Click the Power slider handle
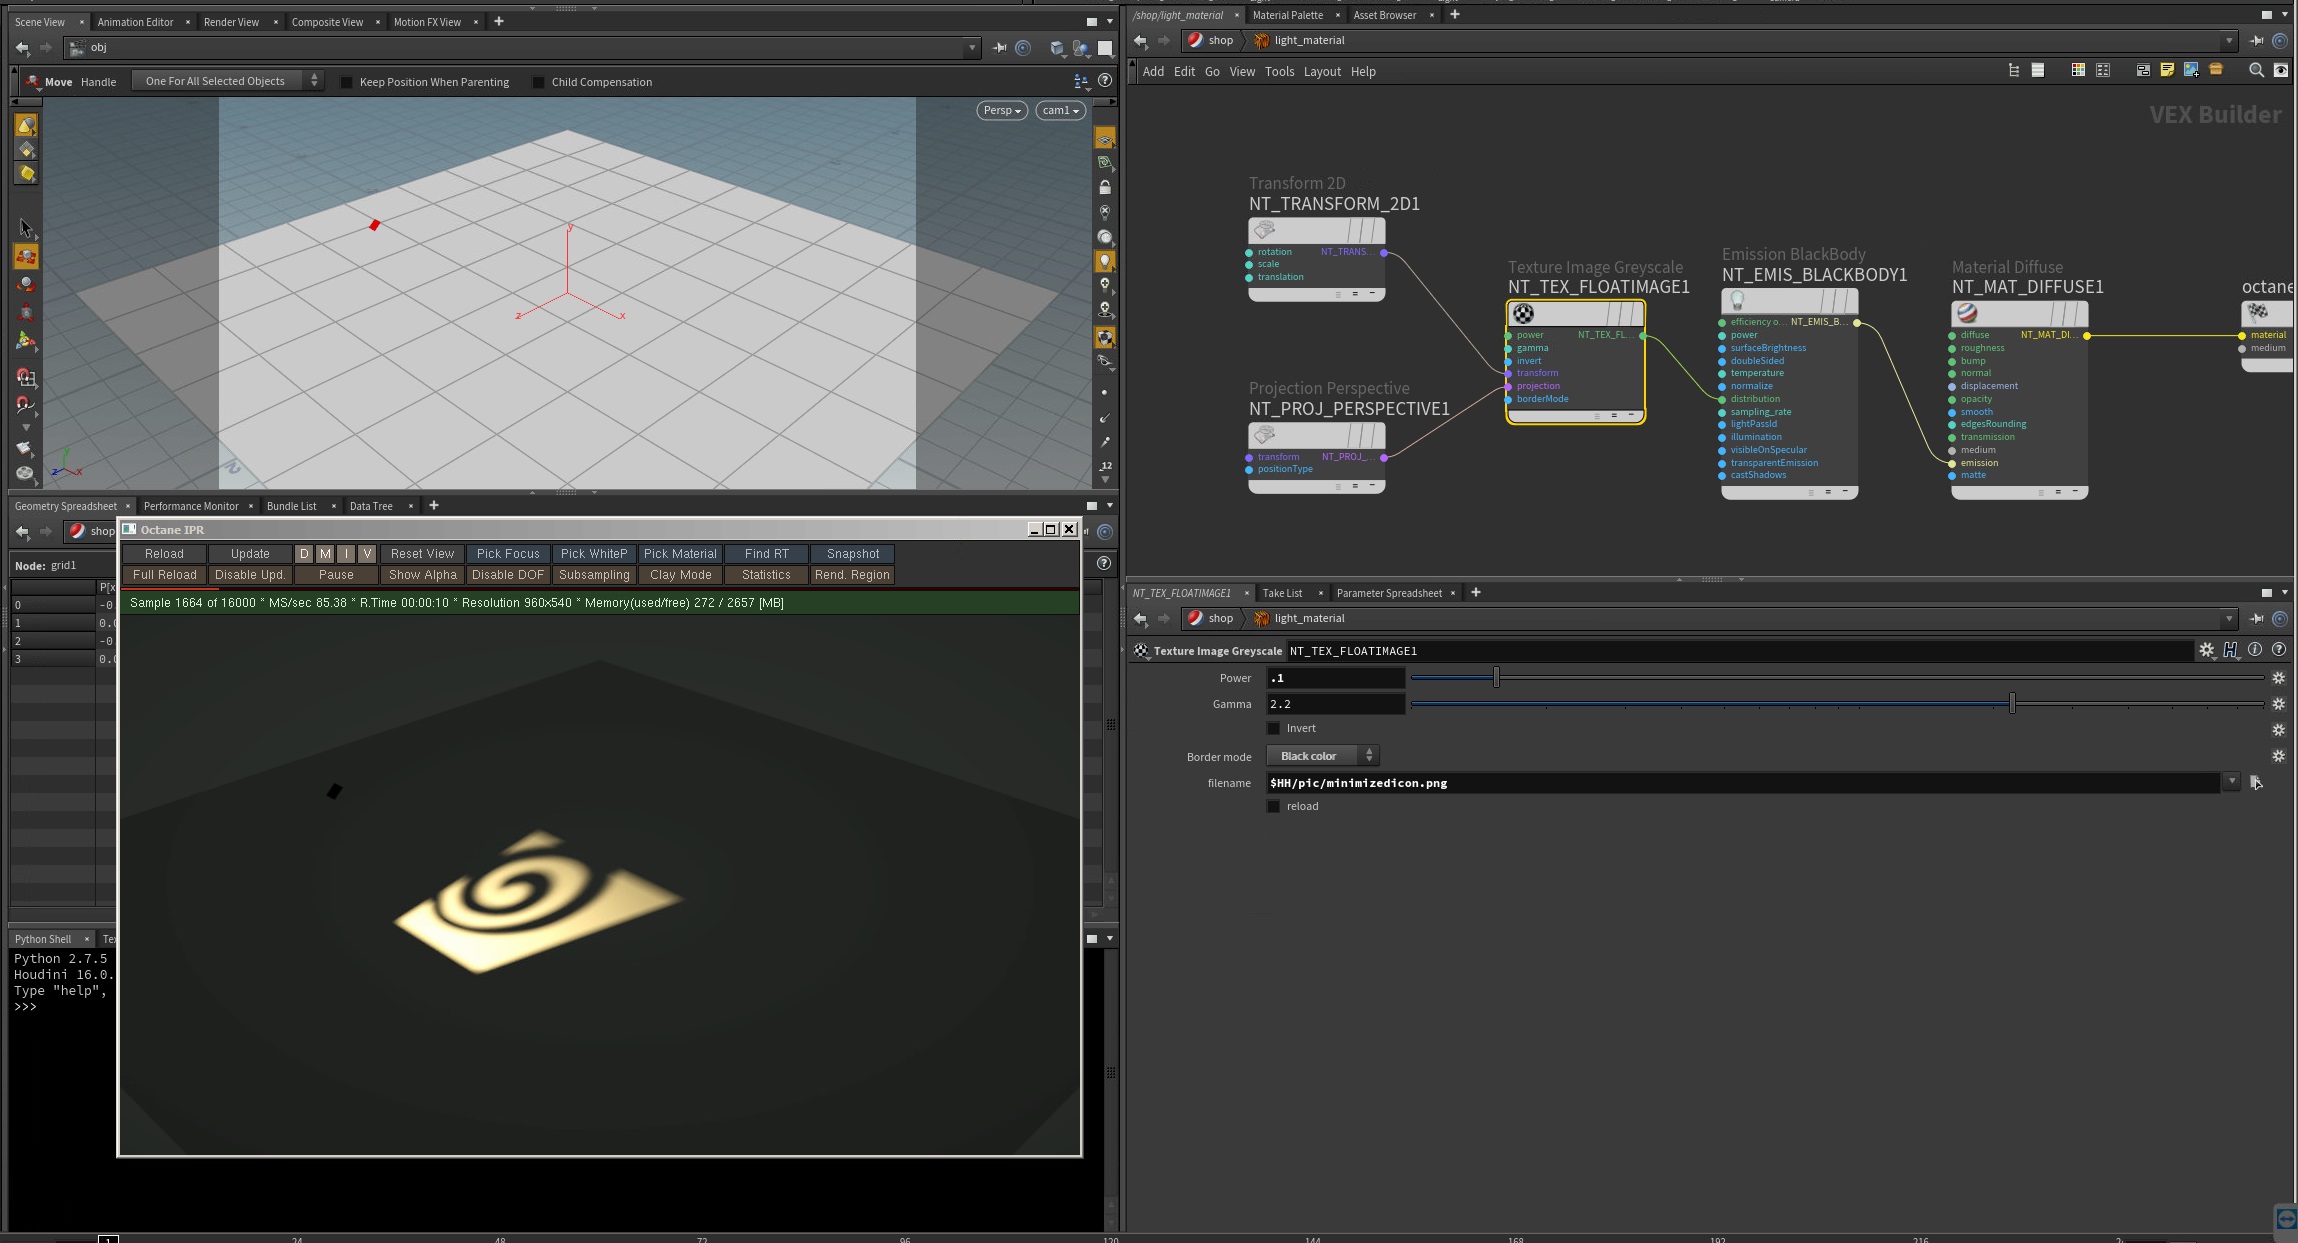Screen dimensions: 2298x1243 (x=1496, y=678)
